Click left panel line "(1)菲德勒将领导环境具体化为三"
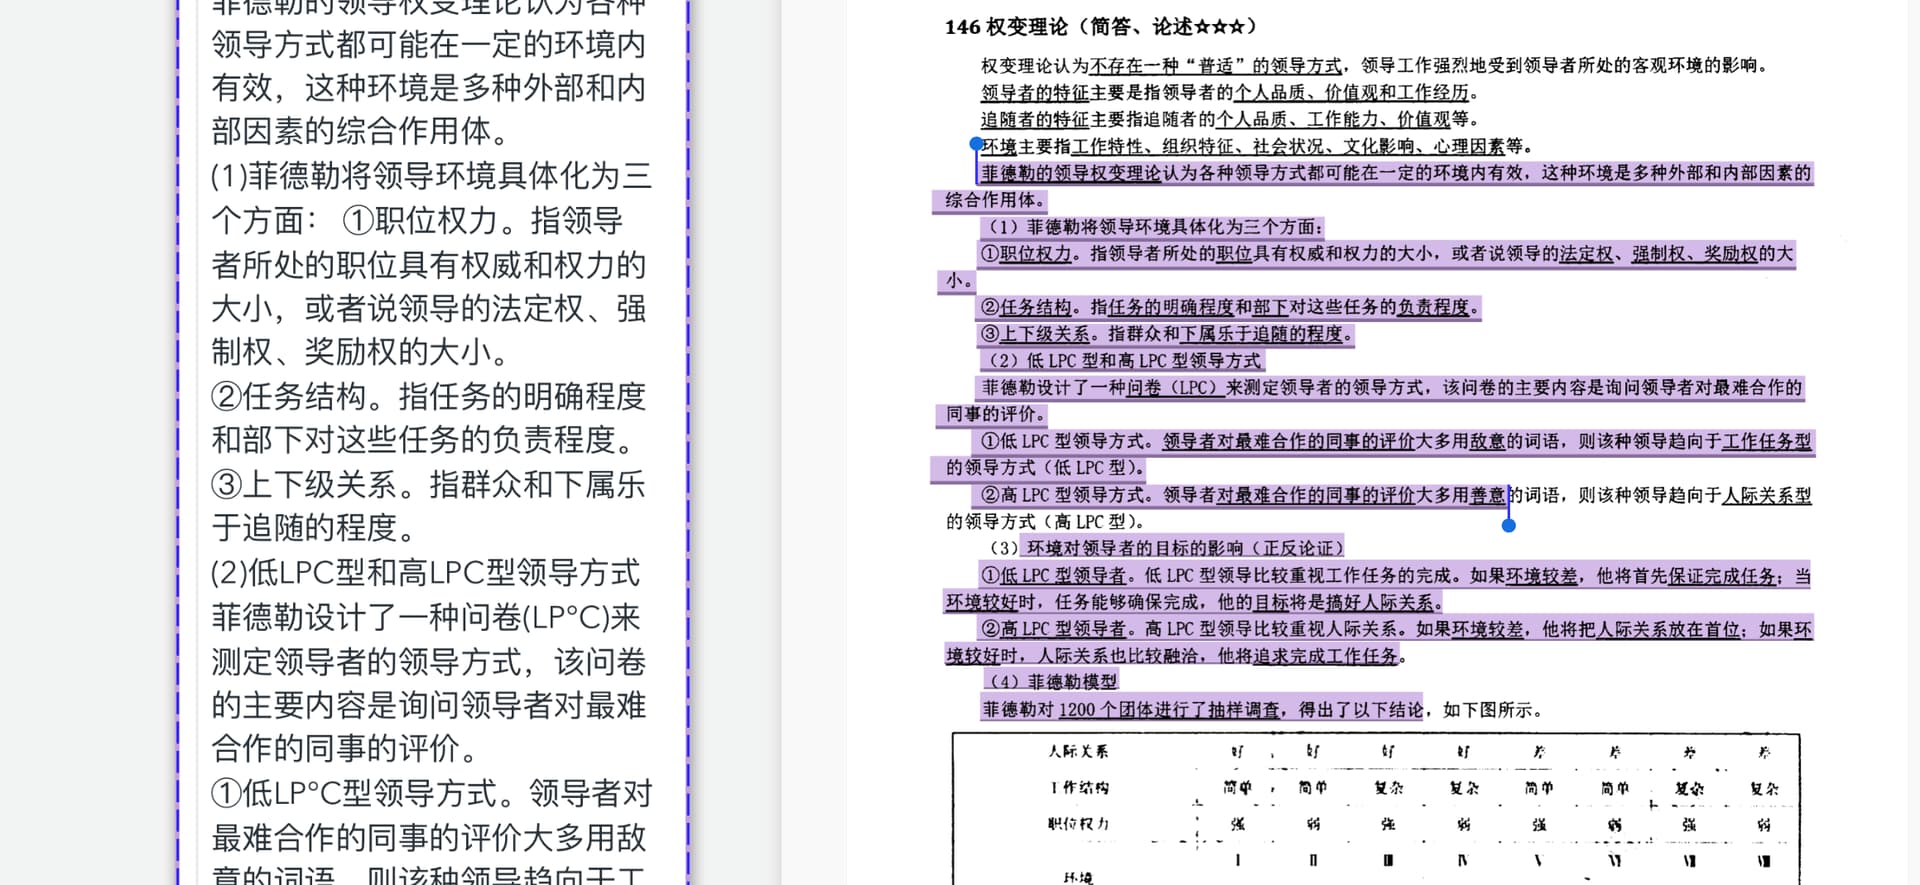 coord(431,176)
